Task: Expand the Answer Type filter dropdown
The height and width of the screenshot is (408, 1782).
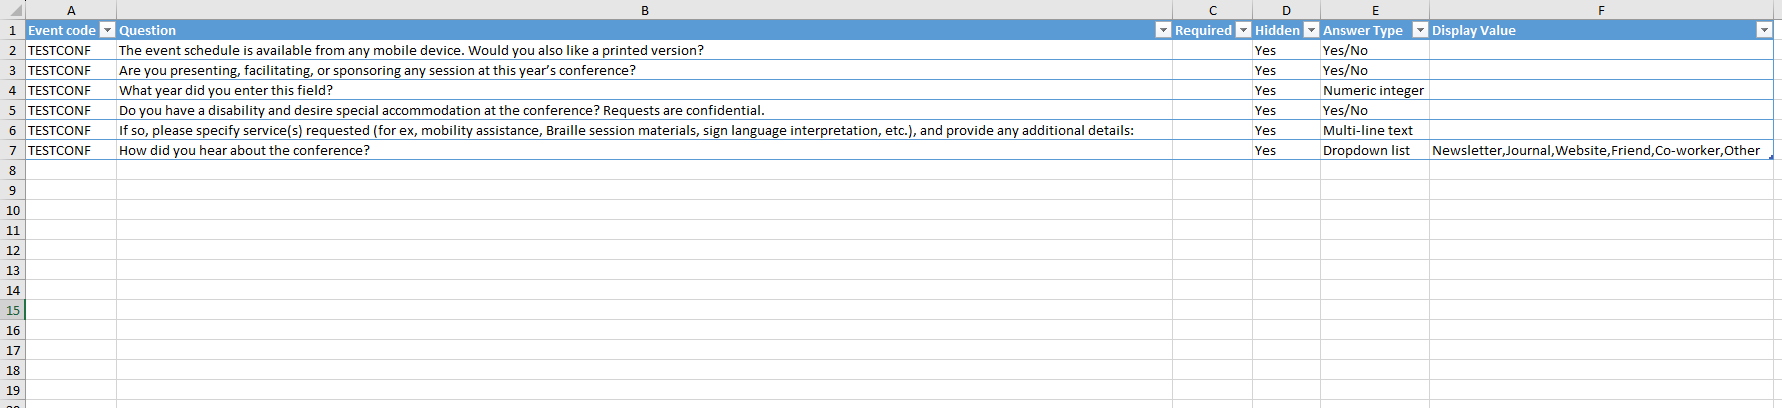Action: [1419, 30]
